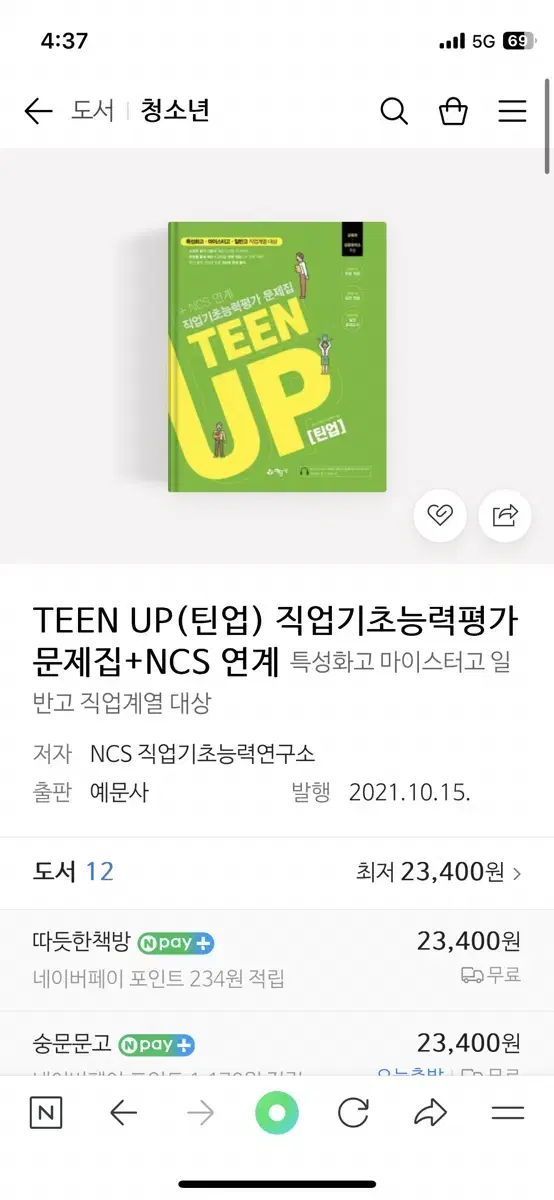554x1200 pixels.
Task: Reload page with refresh icon
Action: pyautogui.click(x=353, y=1113)
